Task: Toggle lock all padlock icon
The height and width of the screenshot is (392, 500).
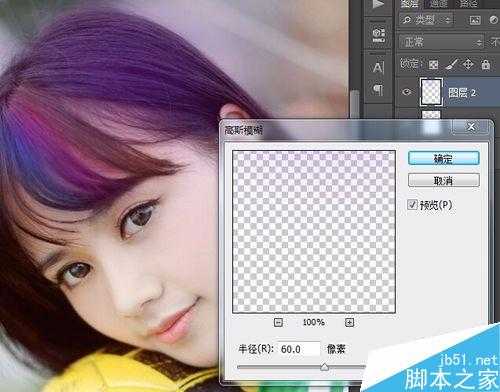Action: [x=486, y=64]
